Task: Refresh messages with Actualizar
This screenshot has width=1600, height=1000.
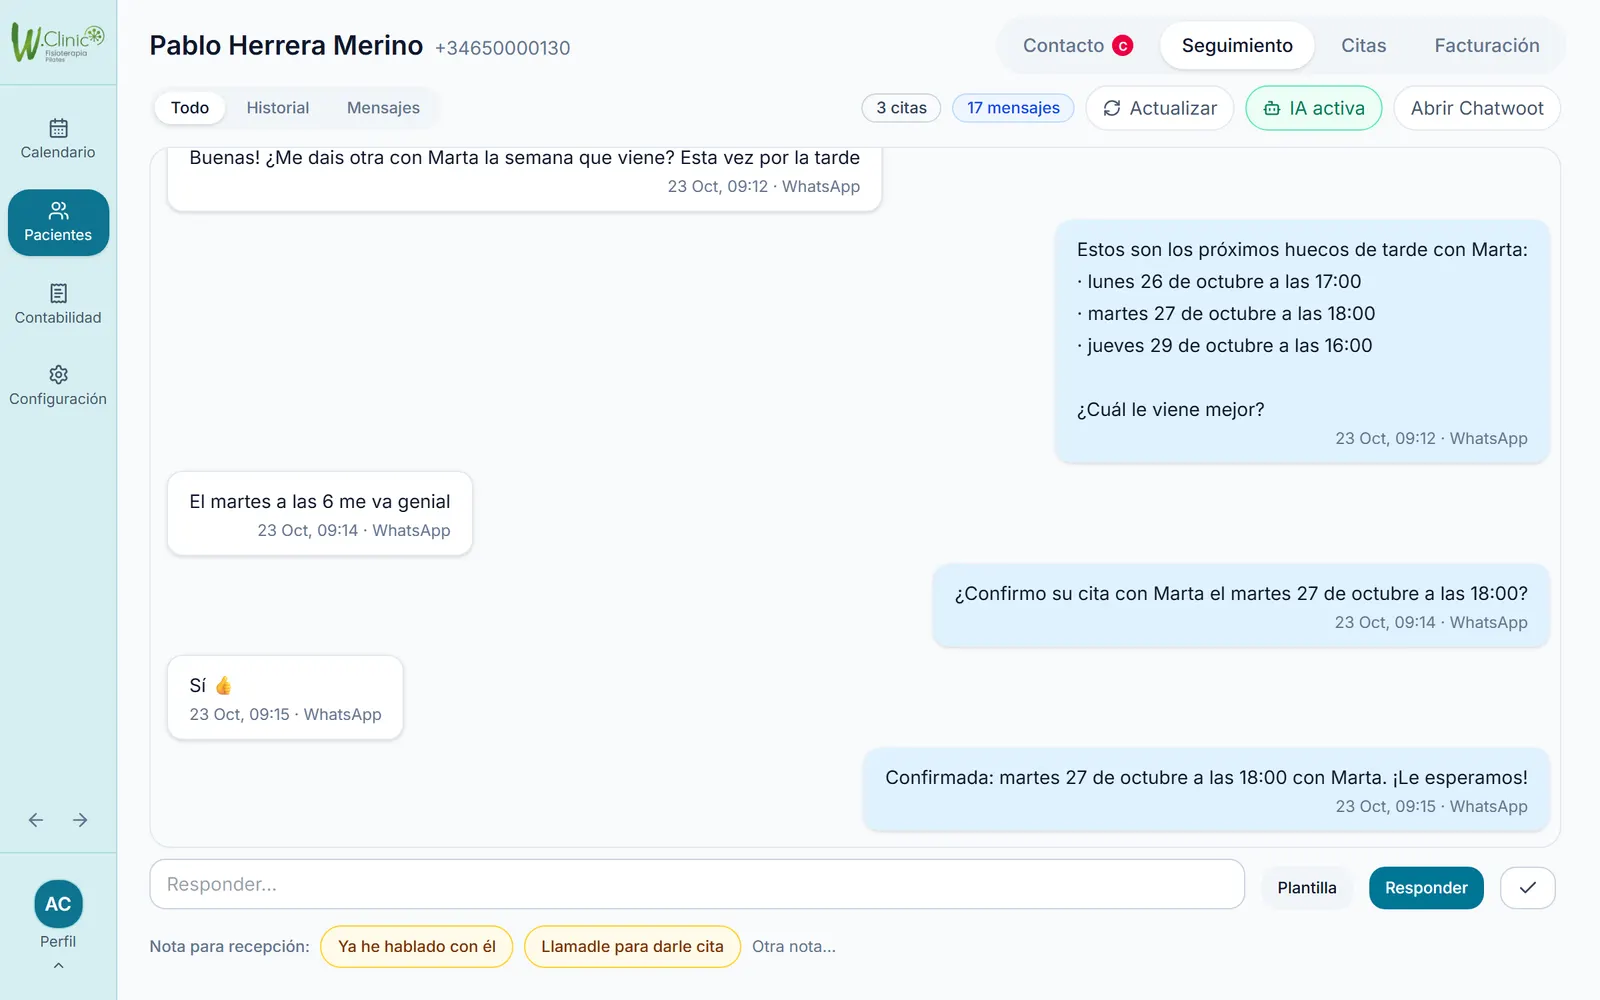Action: coord(1160,108)
